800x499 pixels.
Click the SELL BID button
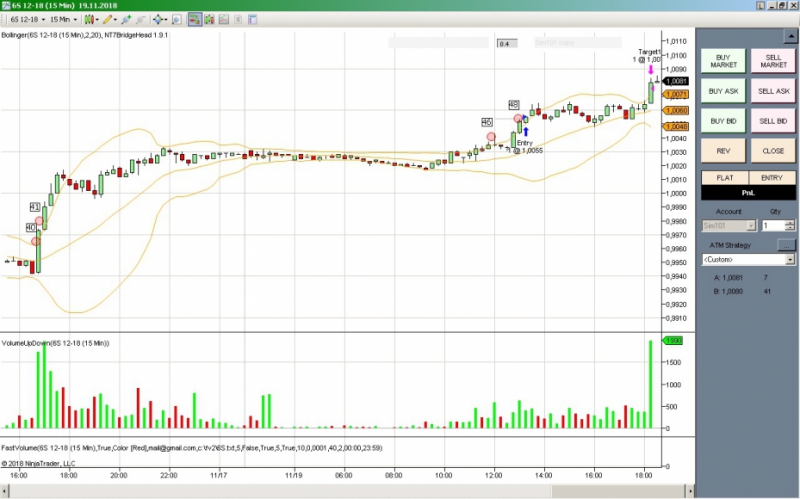click(773, 121)
